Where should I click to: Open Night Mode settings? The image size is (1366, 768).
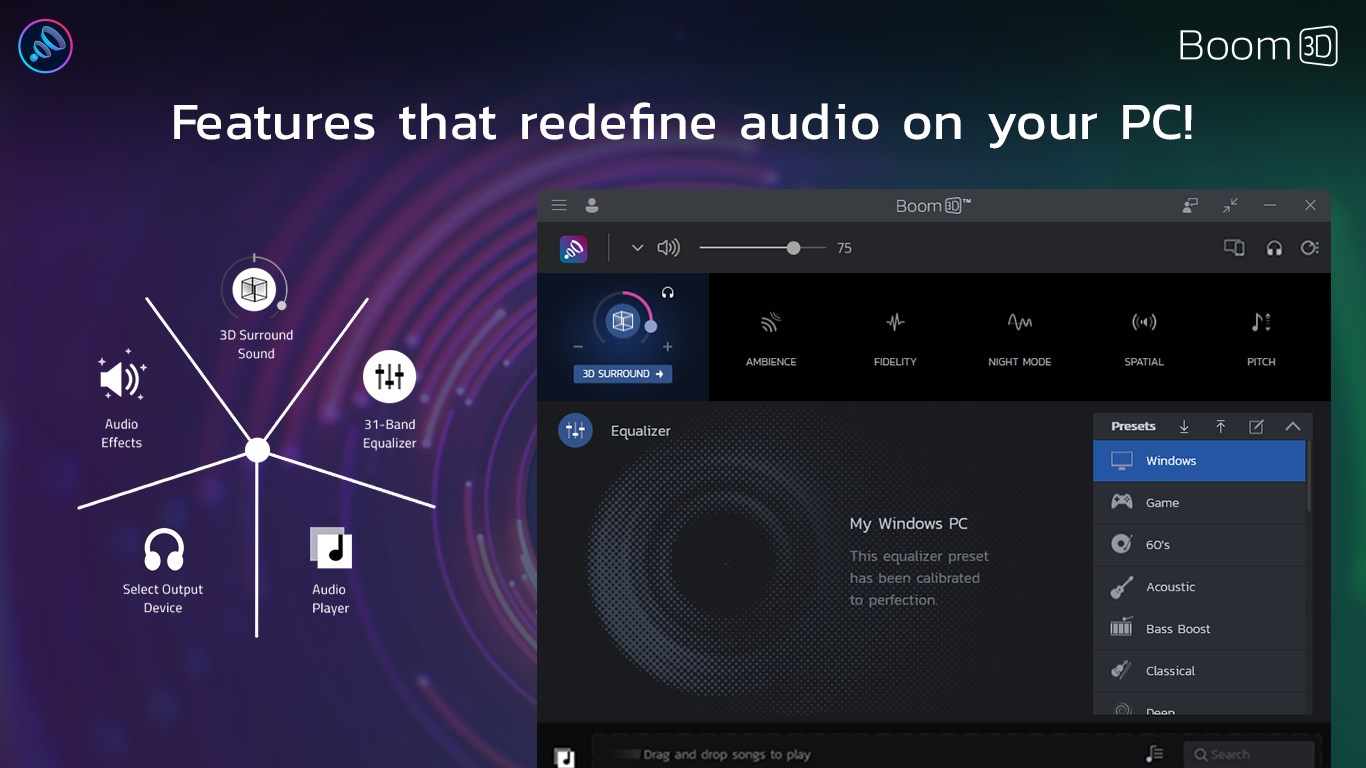tap(1019, 337)
